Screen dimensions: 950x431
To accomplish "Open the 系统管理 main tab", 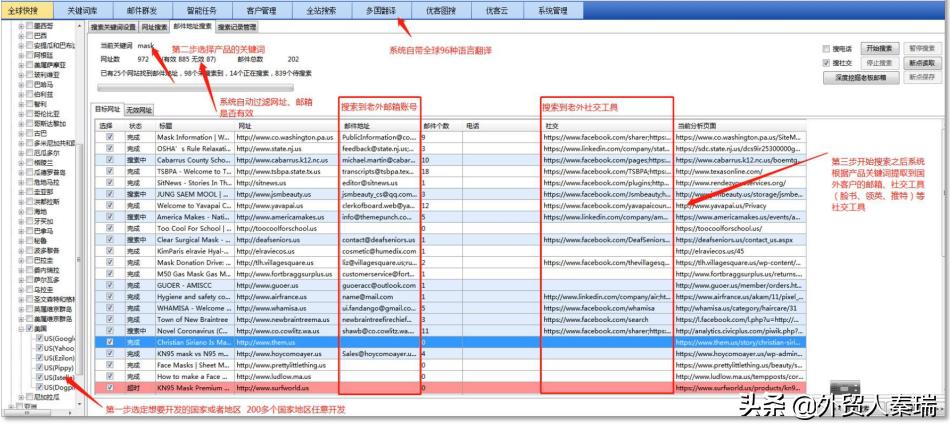I will coord(553,10).
